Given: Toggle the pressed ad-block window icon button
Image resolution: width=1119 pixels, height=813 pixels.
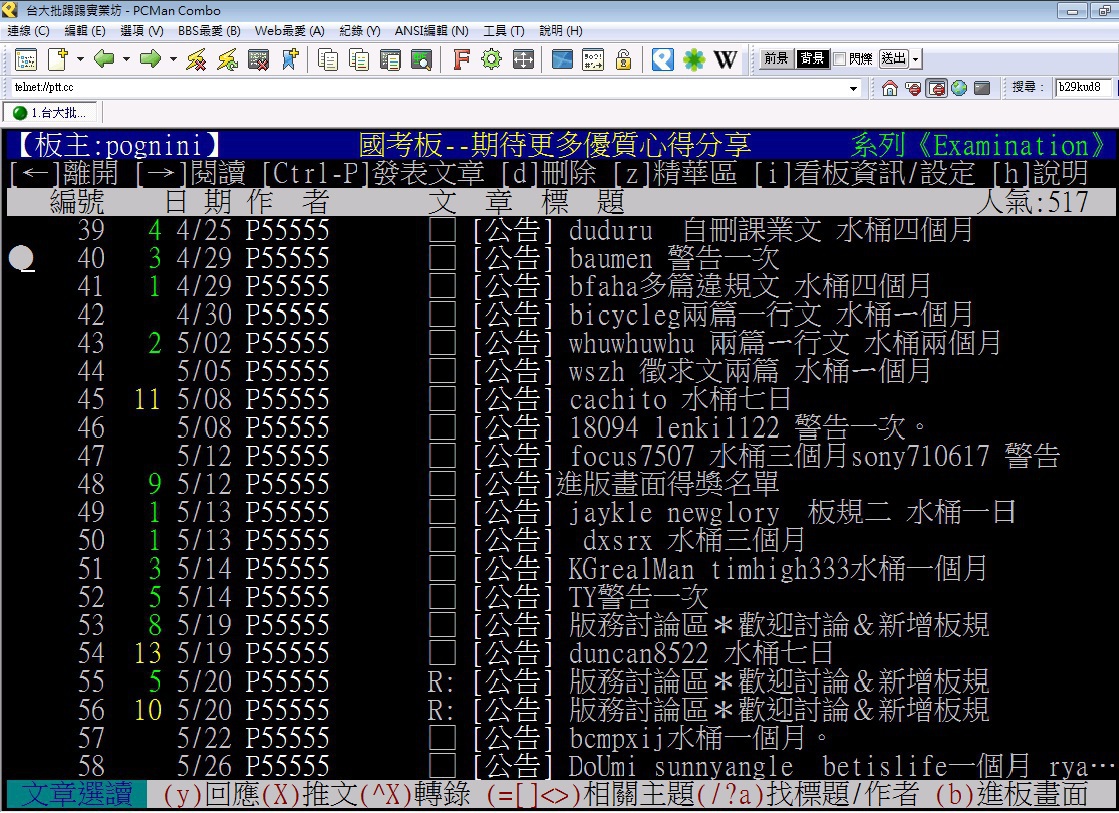Looking at the screenshot, I should [936, 88].
